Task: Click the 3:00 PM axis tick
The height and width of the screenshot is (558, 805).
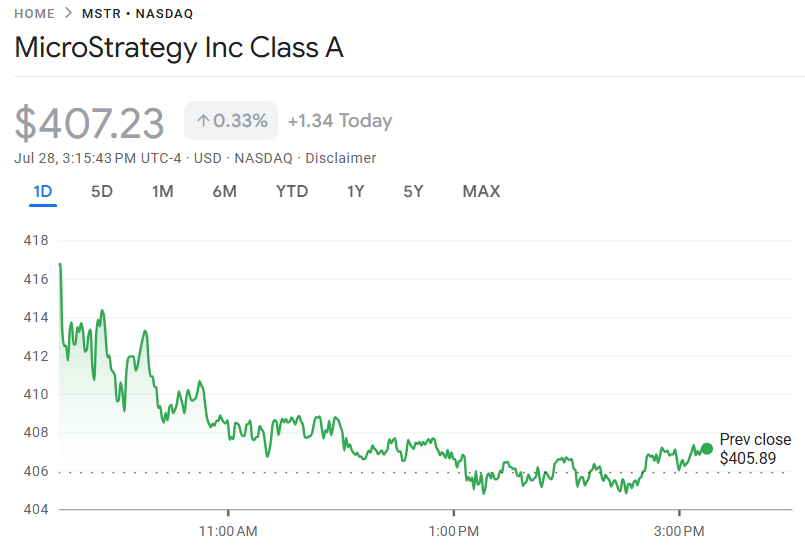Action: pos(679,531)
